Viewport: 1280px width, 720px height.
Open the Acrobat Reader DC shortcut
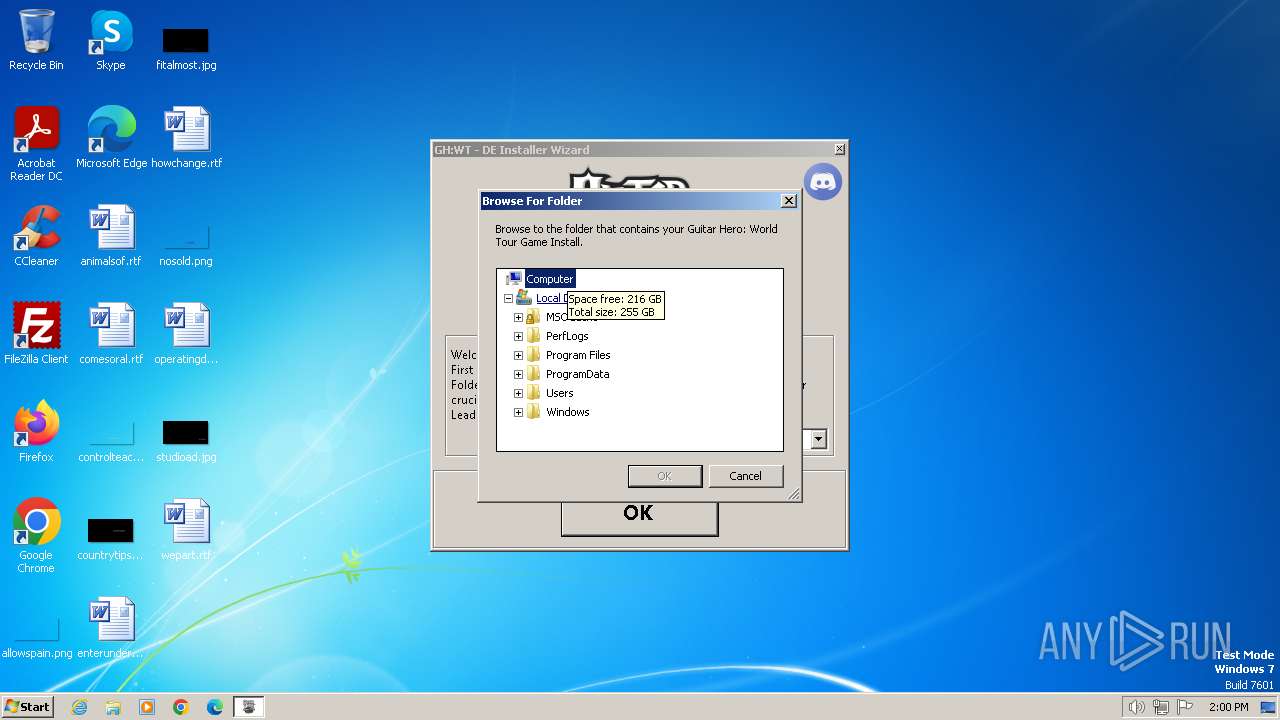point(36,144)
